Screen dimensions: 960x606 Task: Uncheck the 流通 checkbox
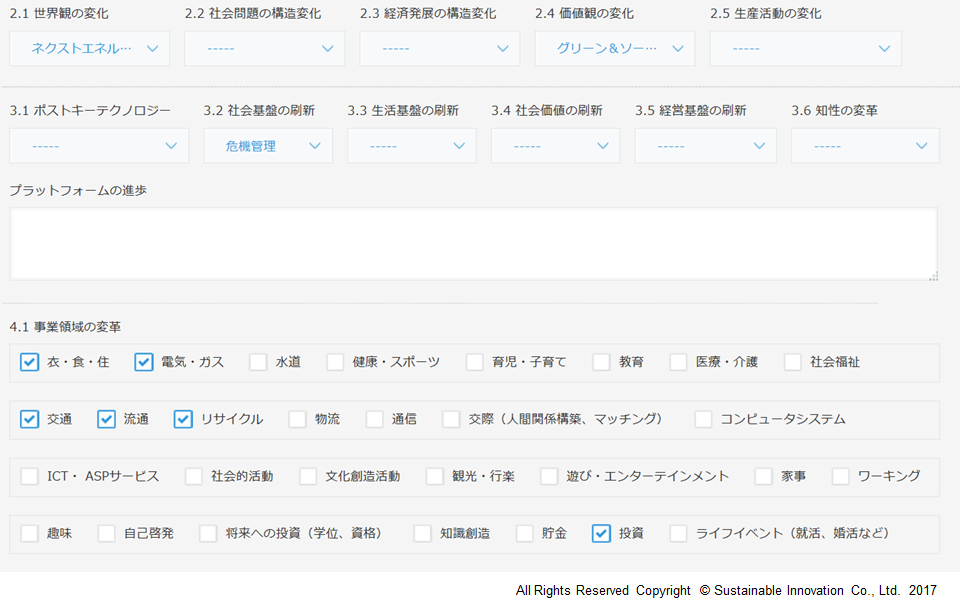click(107, 419)
